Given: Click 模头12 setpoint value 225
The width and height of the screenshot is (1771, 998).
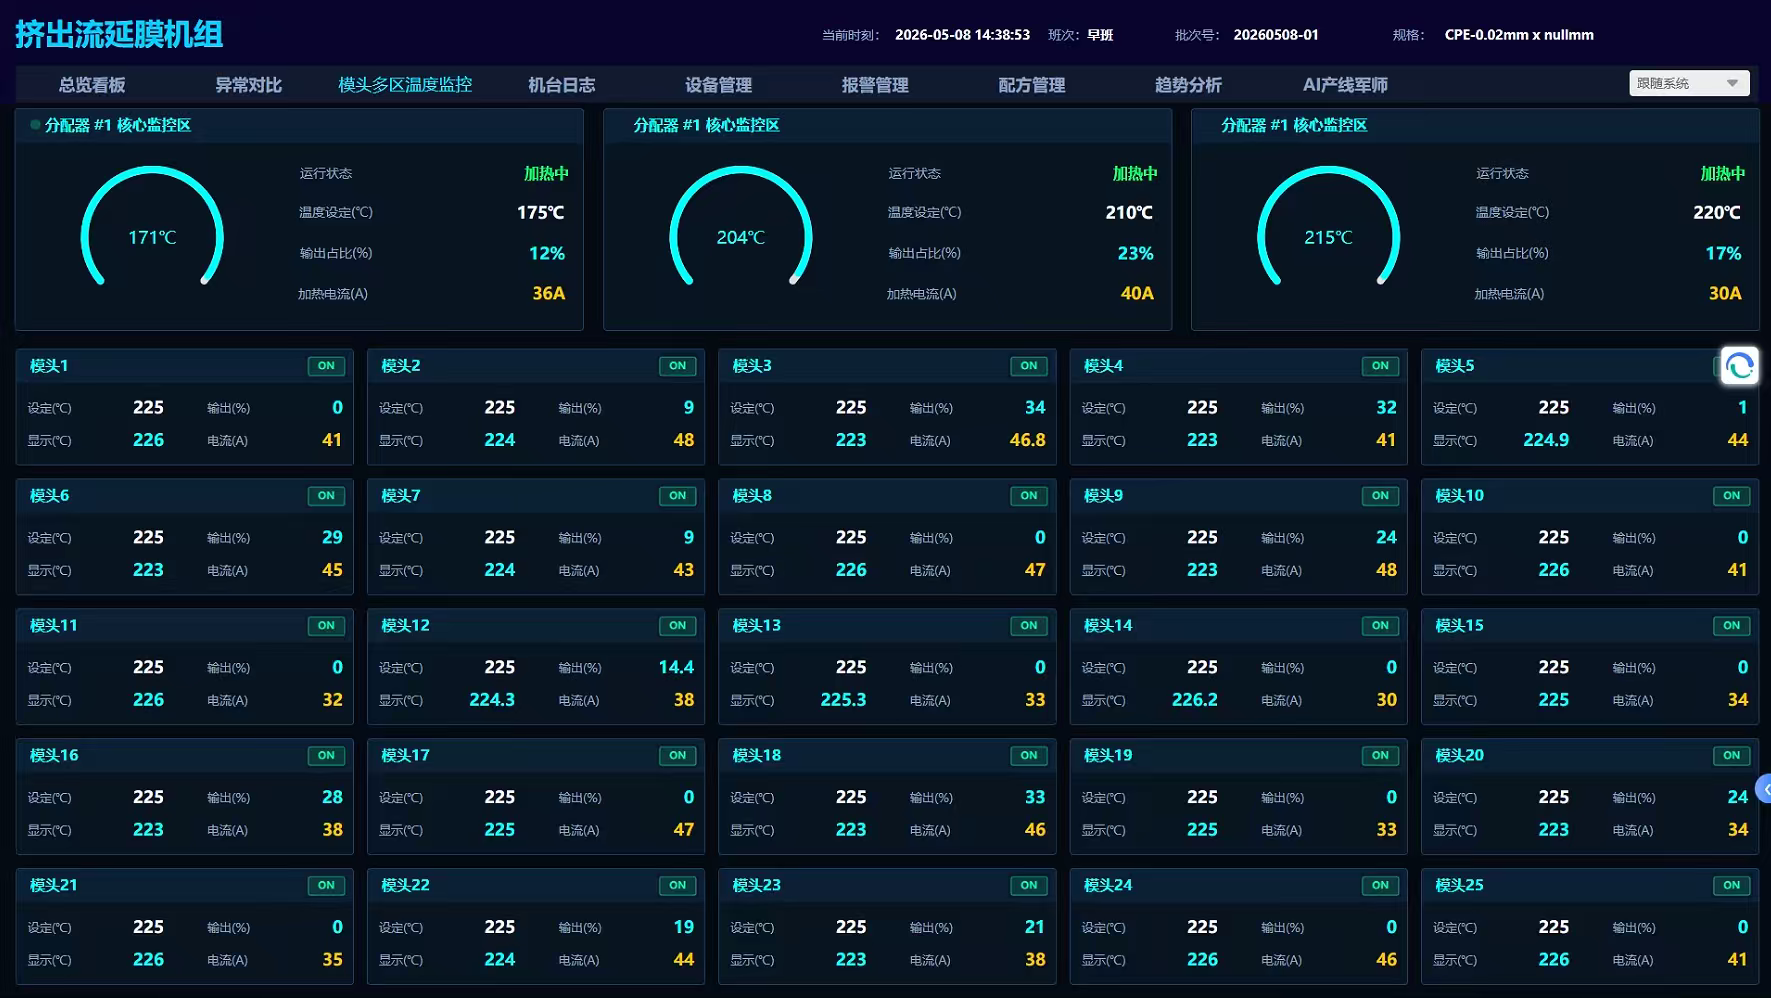Looking at the screenshot, I should point(500,667).
